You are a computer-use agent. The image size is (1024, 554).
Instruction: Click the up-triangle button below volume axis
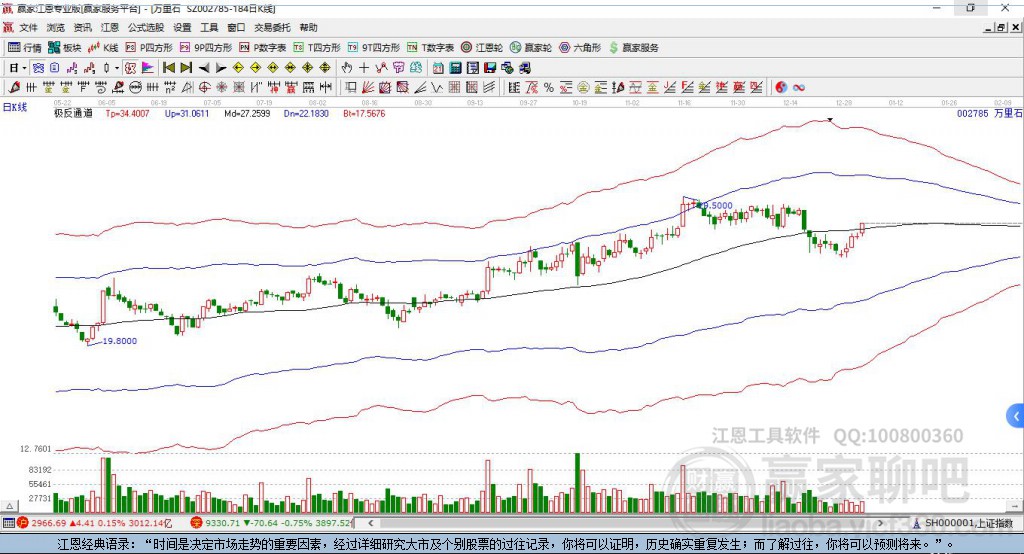tap(9, 506)
